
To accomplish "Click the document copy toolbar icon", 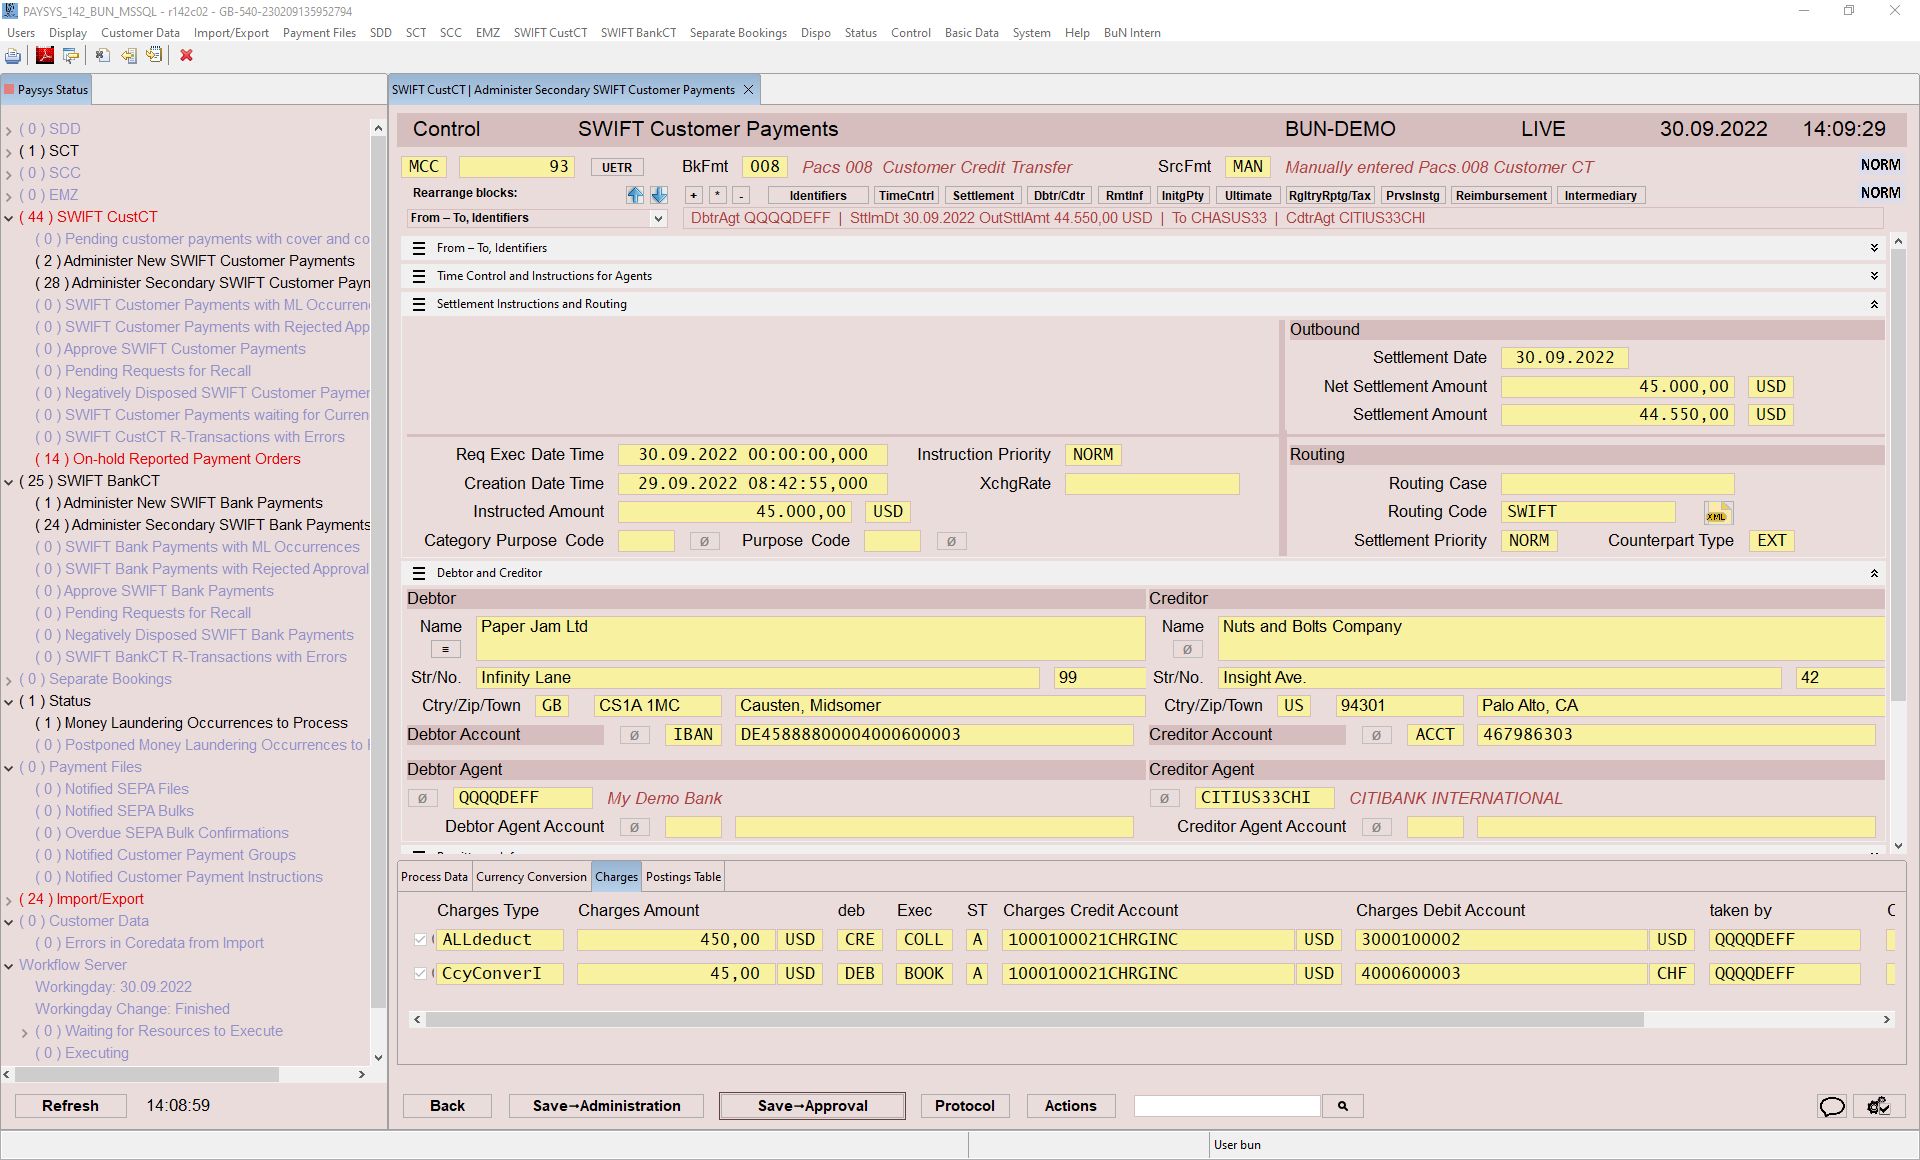I will coord(102,56).
